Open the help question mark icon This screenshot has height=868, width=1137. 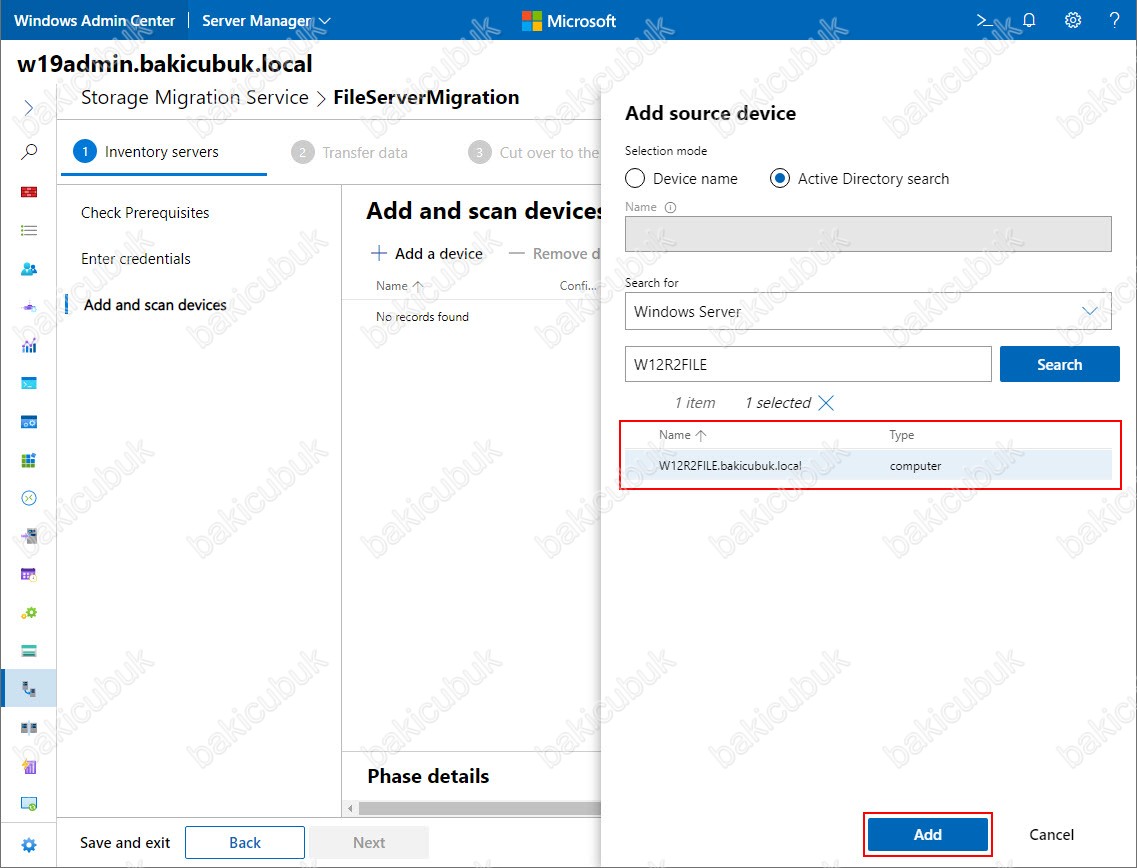(1115, 20)
